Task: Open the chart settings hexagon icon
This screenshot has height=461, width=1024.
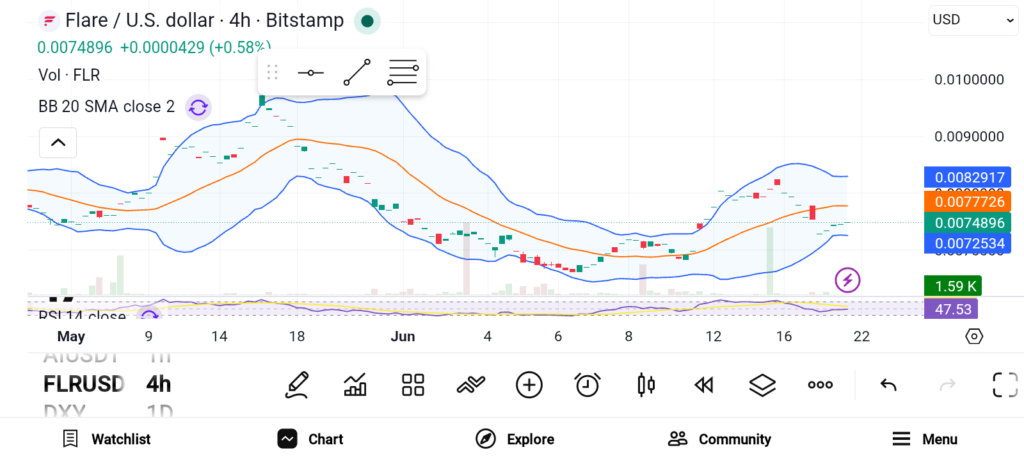Action: (974, 337)
